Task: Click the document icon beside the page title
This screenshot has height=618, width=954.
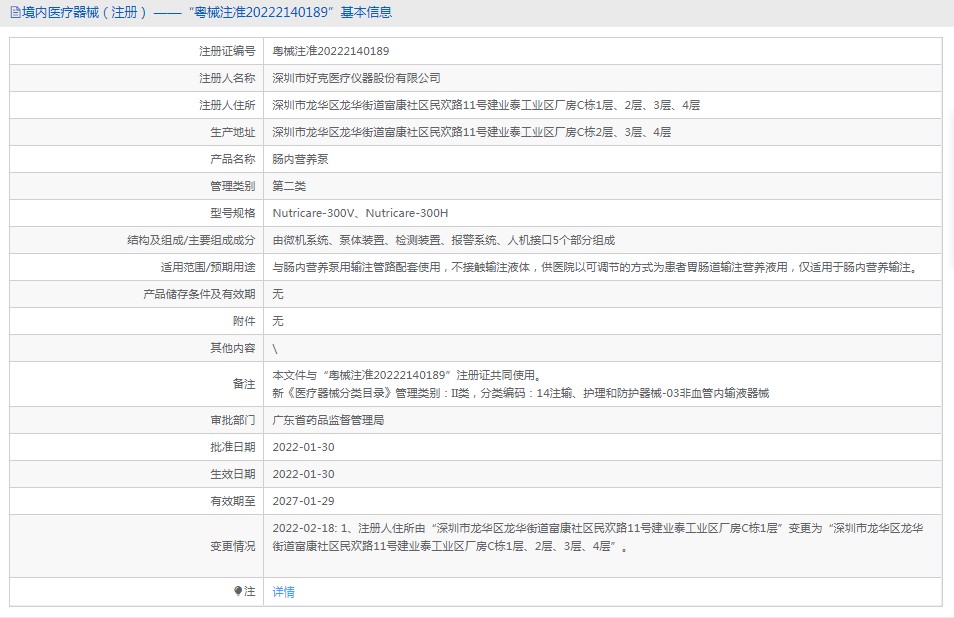Action: [x=15, y=13]
